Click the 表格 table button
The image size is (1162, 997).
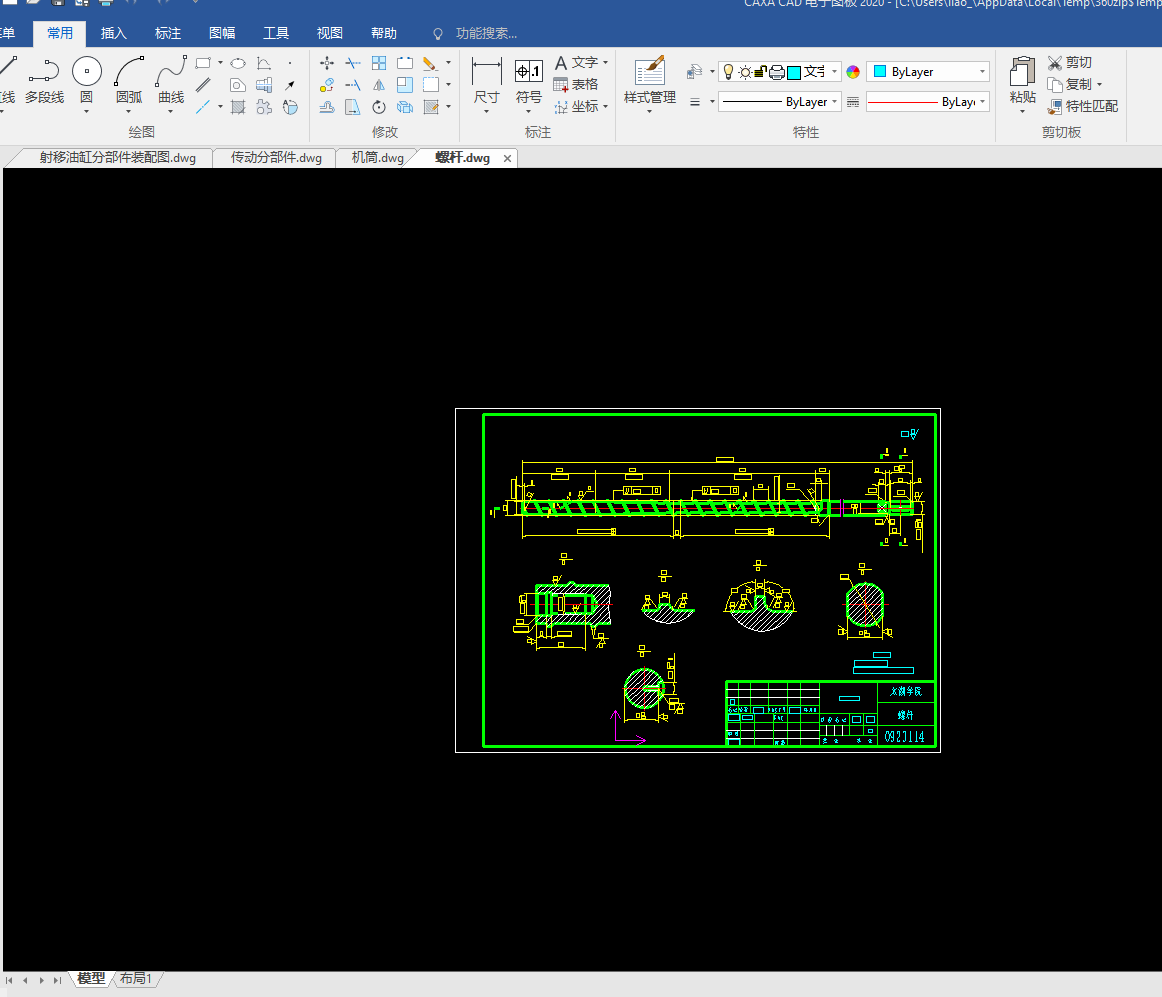pyautogui.click(x=576, y=85)
